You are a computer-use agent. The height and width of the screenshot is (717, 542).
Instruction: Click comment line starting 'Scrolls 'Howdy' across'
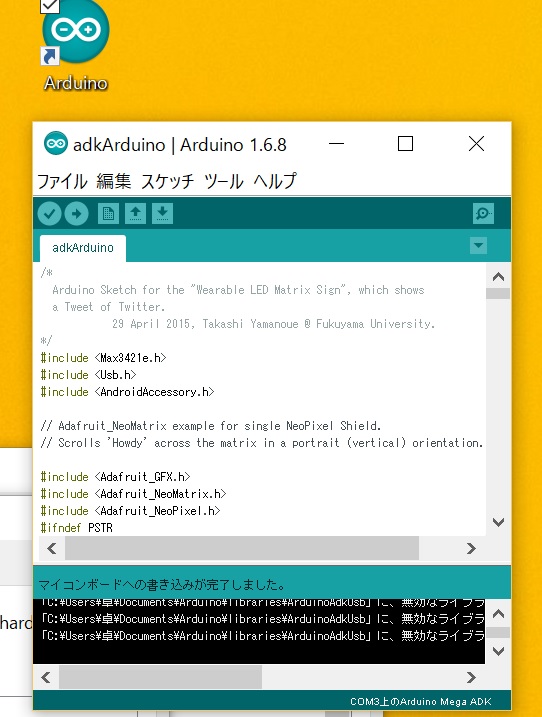tap(262, 443)
